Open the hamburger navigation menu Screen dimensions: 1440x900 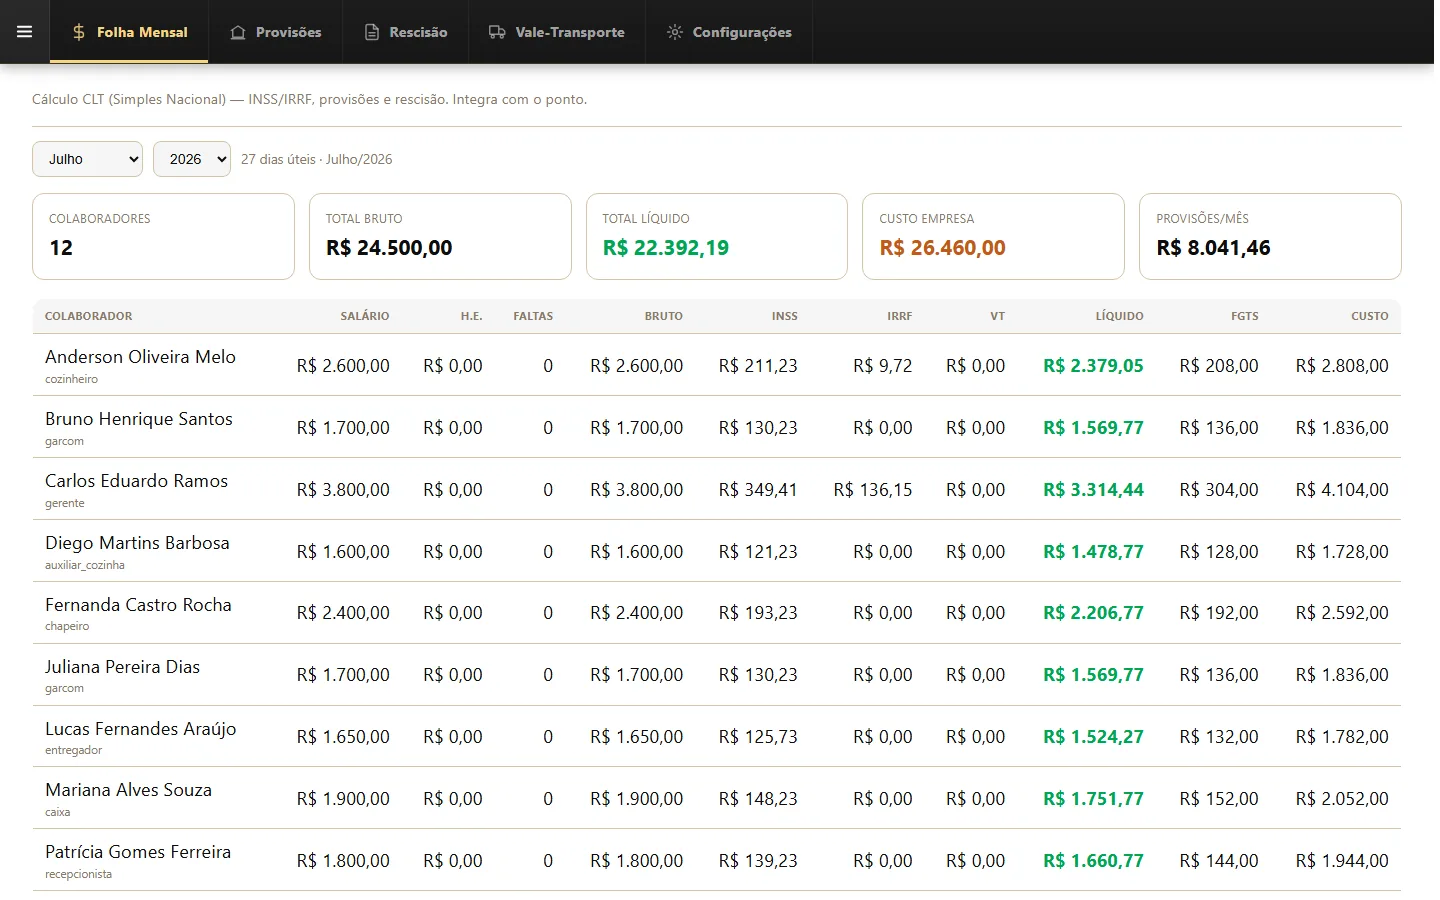(25, 32)
